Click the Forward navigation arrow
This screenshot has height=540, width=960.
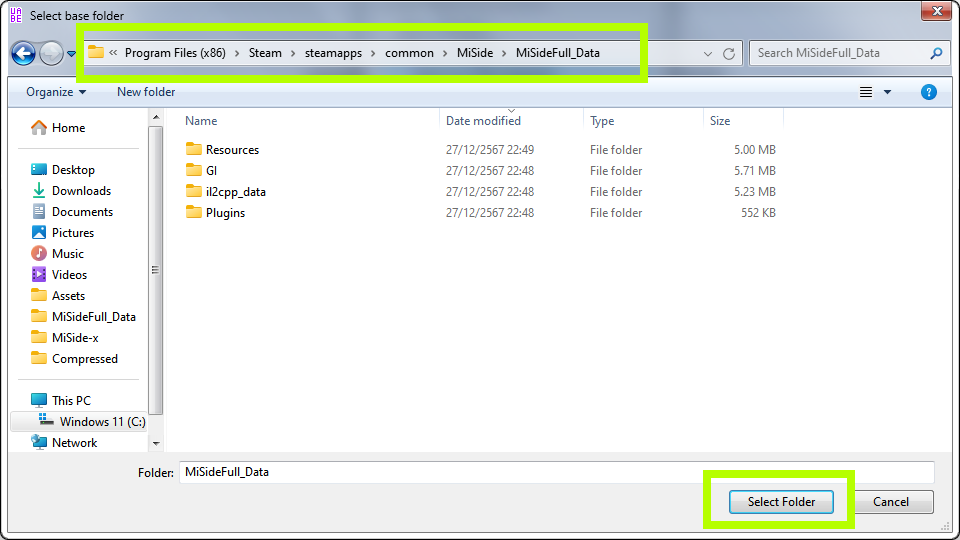tap(51, 53)
